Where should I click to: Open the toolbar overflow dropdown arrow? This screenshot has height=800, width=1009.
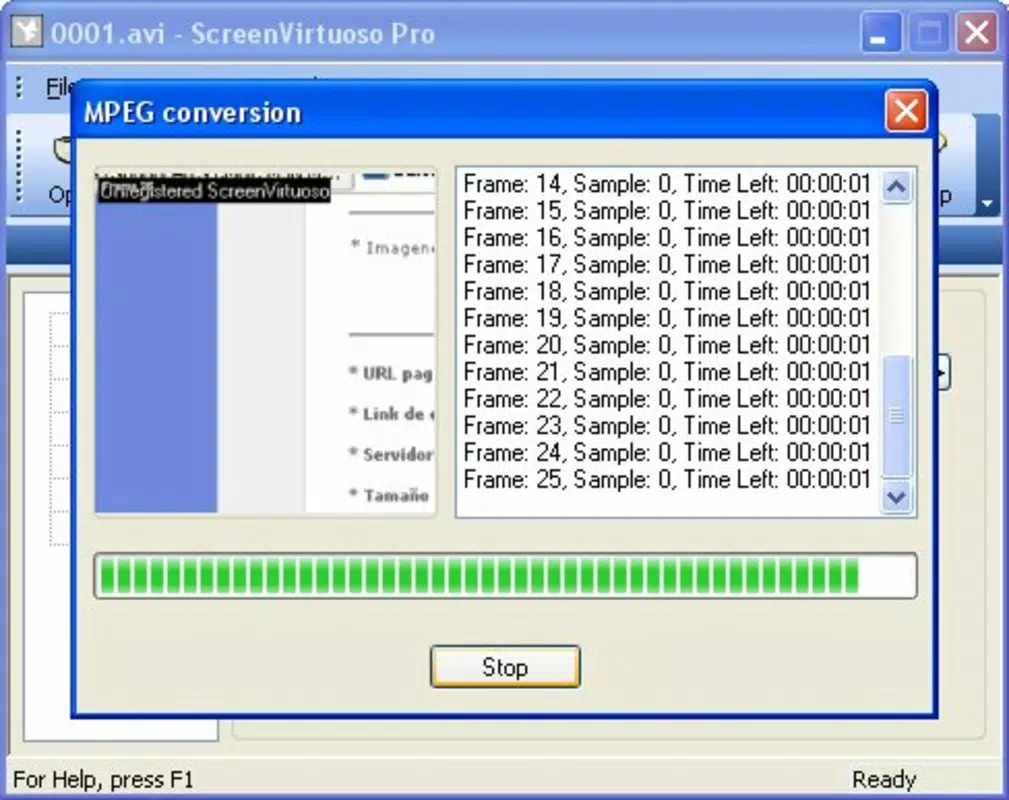(x=987, y=203)
